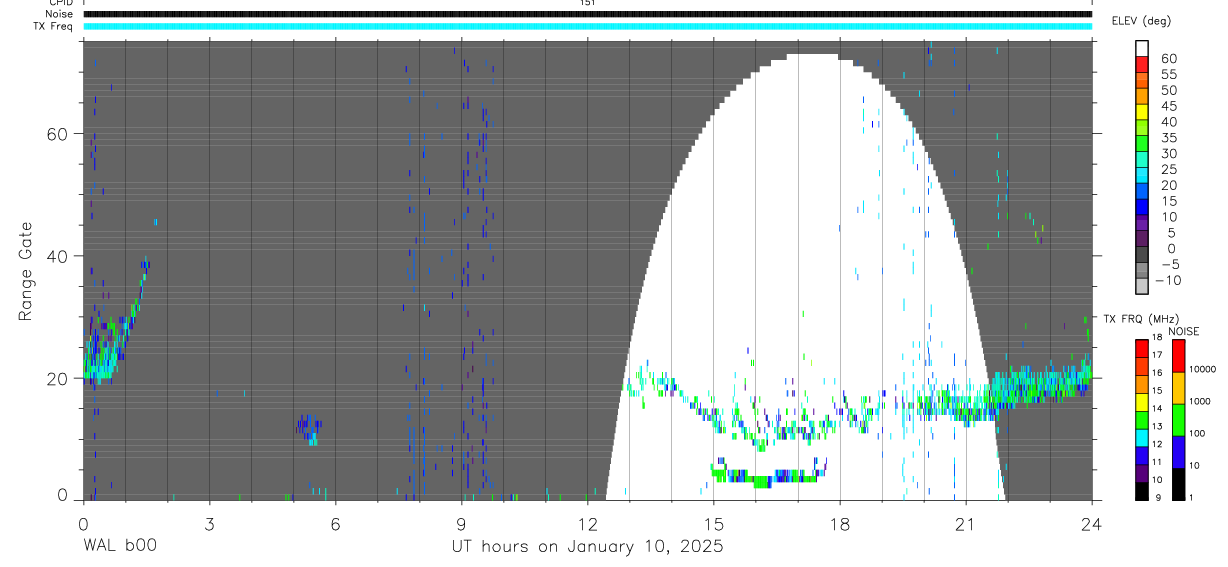Click the cyan TX Freq bar above plot
This screenshot has width=1228, height=567.
(587, 26)
